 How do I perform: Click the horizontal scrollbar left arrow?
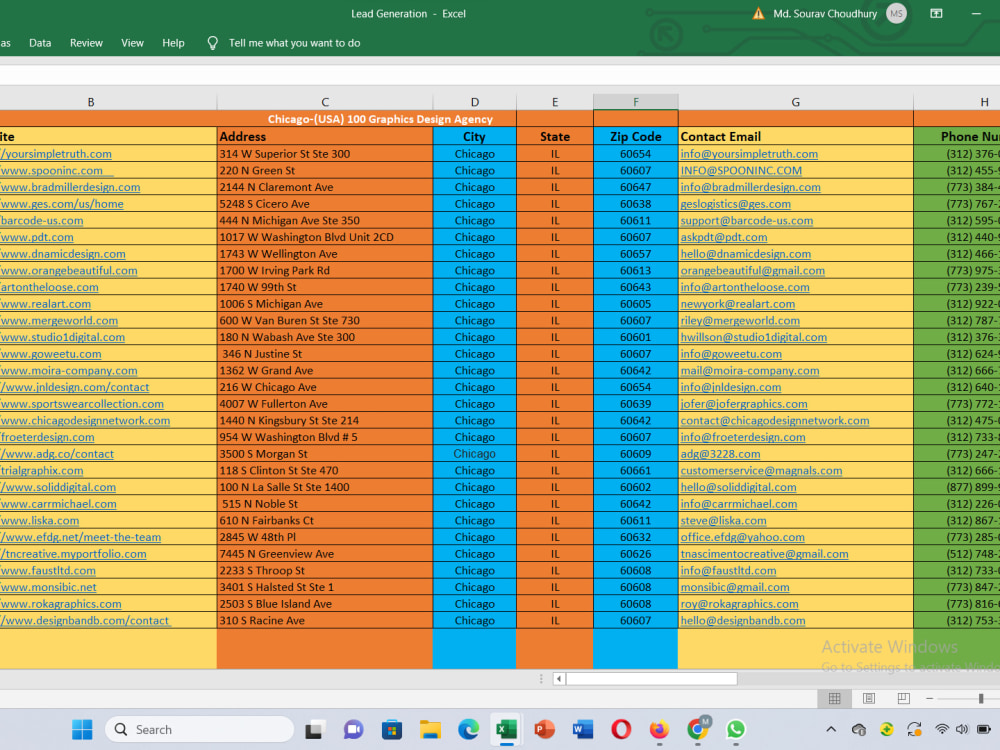559,679
